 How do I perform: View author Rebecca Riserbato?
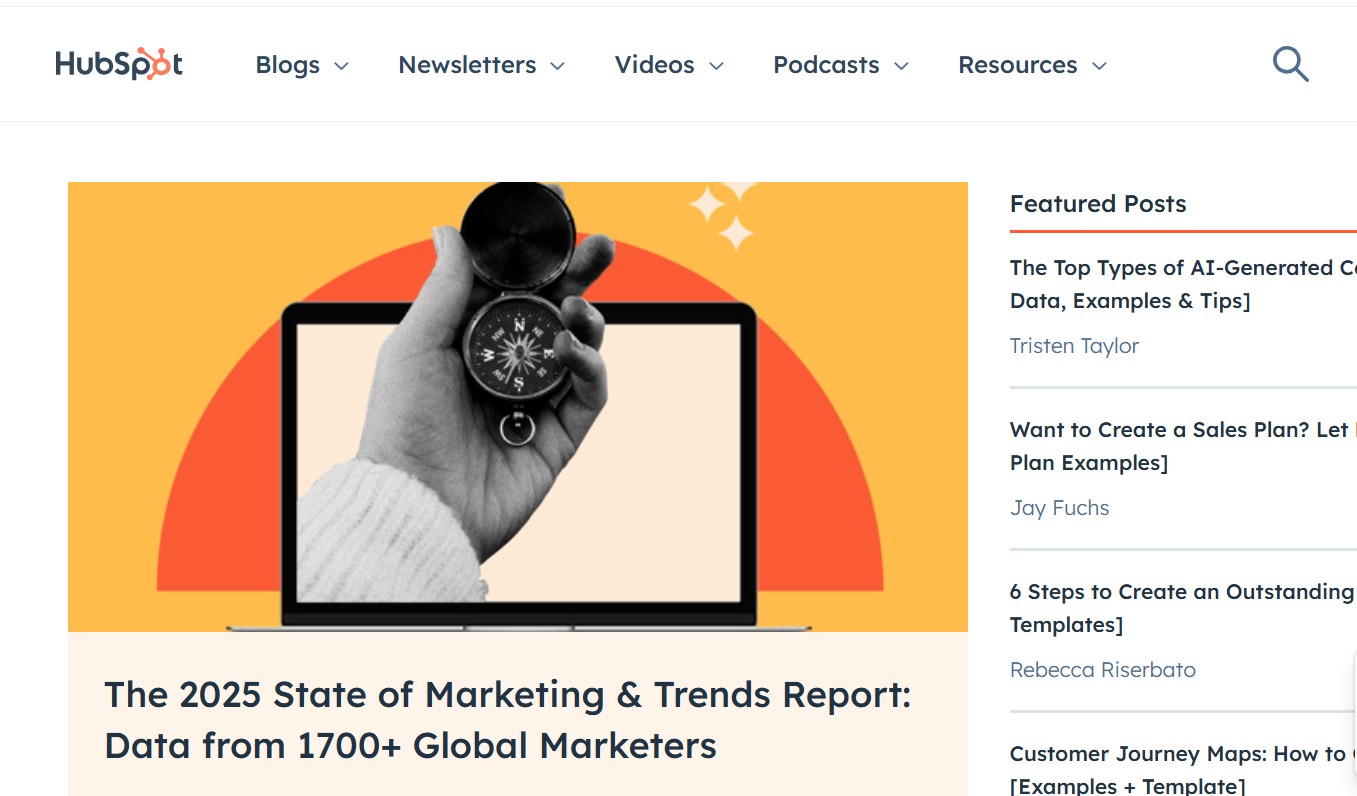tap(1102, 670)
